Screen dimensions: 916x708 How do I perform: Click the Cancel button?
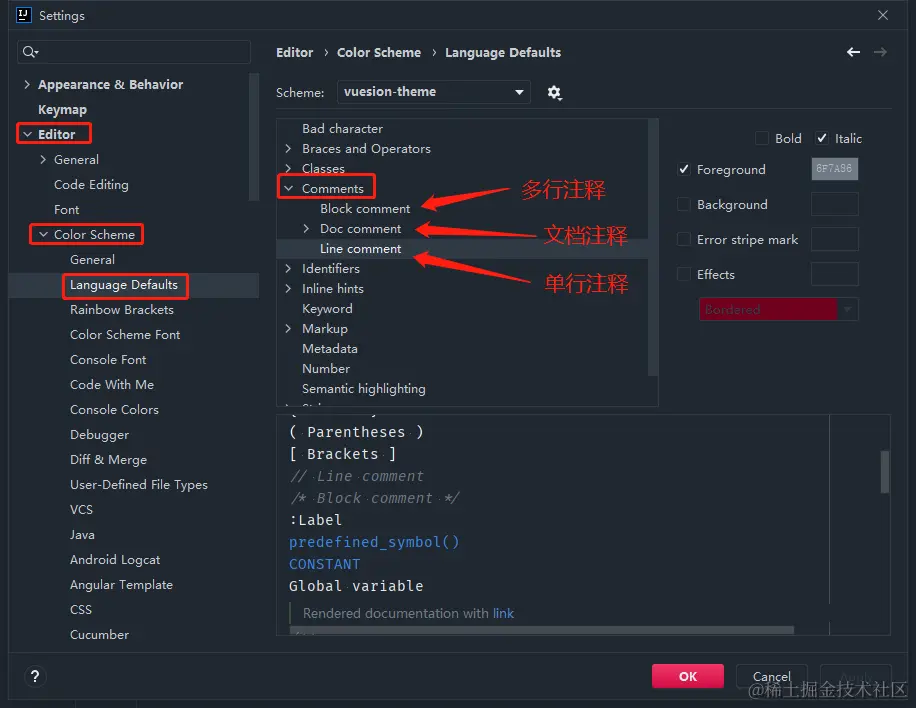[x=771, y=676]
